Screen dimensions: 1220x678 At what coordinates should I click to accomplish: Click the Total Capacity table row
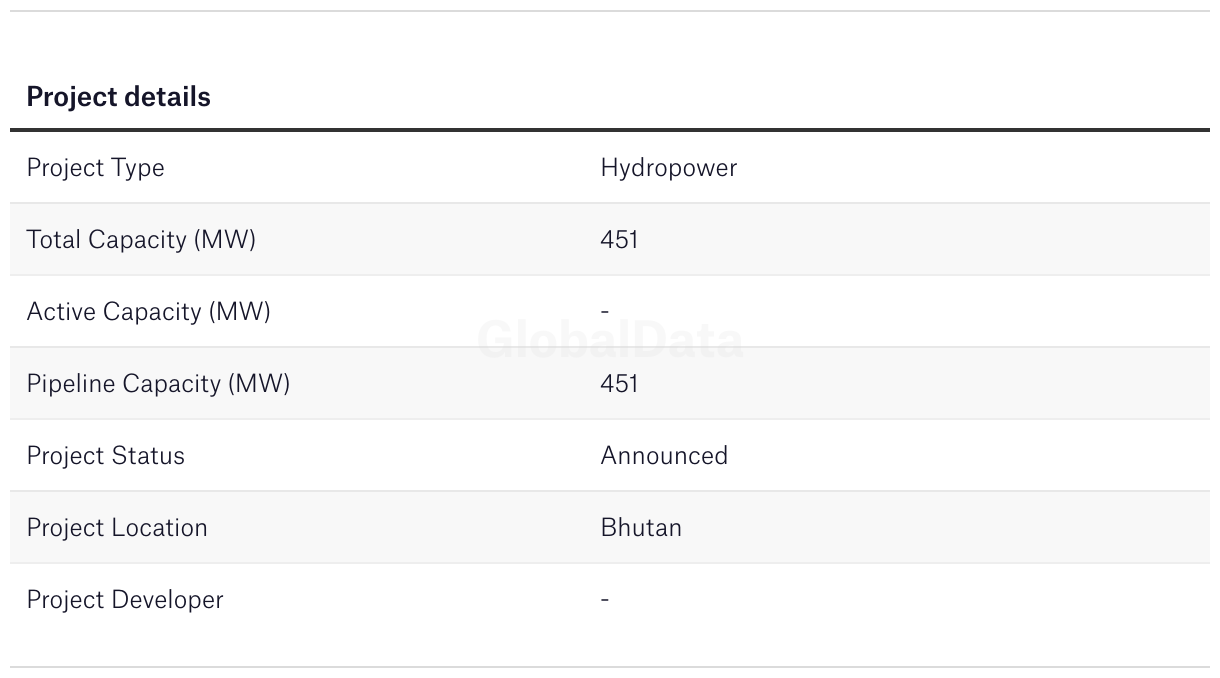pos(610,240)
